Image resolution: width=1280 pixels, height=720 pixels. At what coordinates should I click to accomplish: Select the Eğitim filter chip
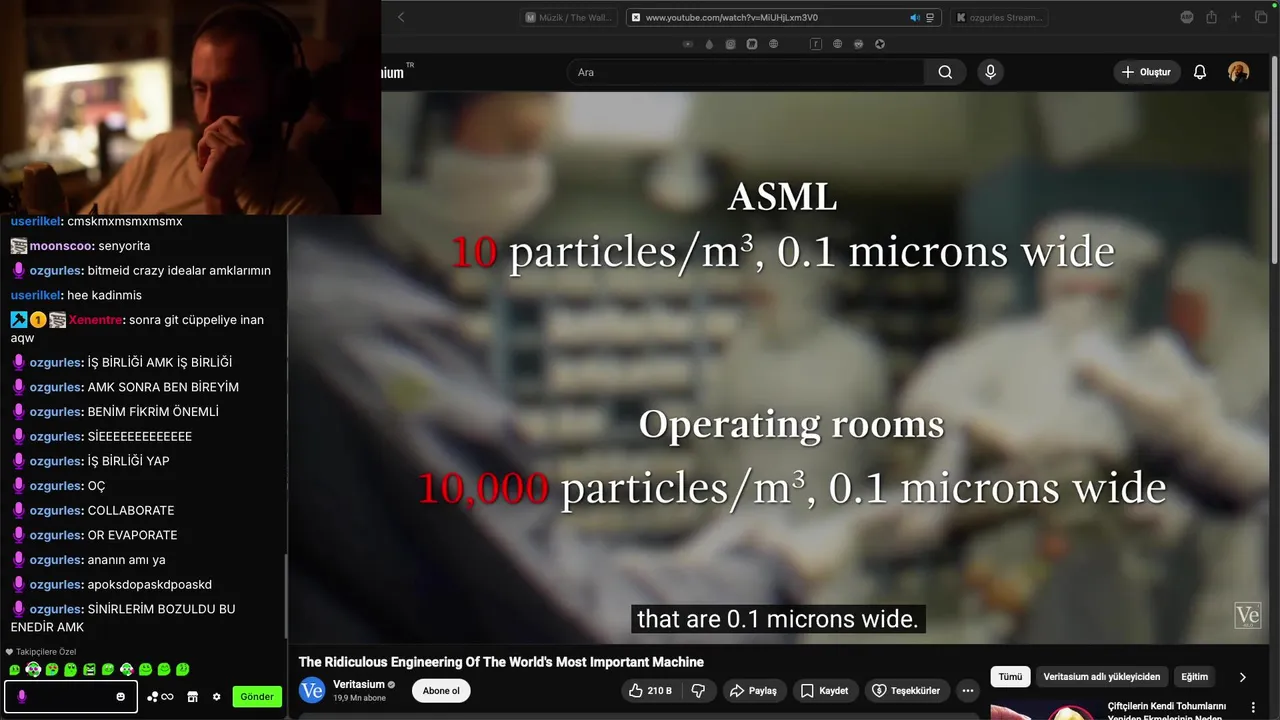tap(1195, 677)
